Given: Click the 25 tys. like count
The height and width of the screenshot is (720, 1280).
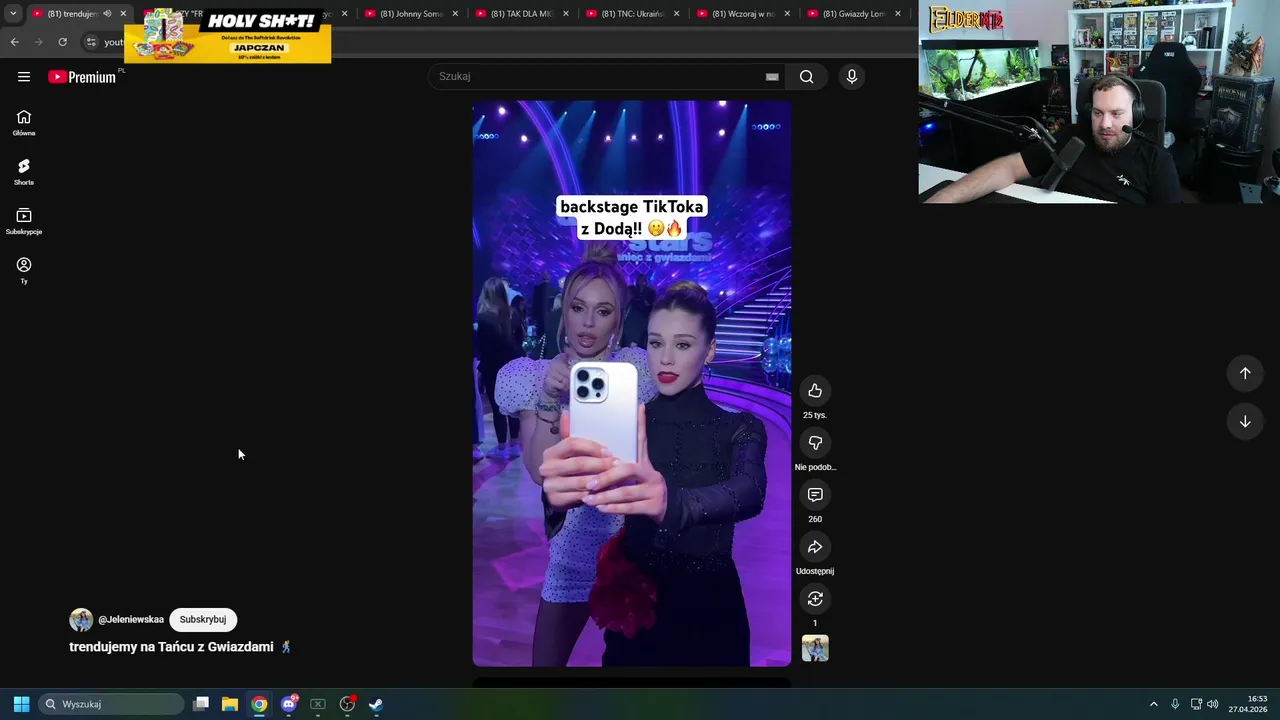Looking at the screenshot, I should tap(815, 415).
